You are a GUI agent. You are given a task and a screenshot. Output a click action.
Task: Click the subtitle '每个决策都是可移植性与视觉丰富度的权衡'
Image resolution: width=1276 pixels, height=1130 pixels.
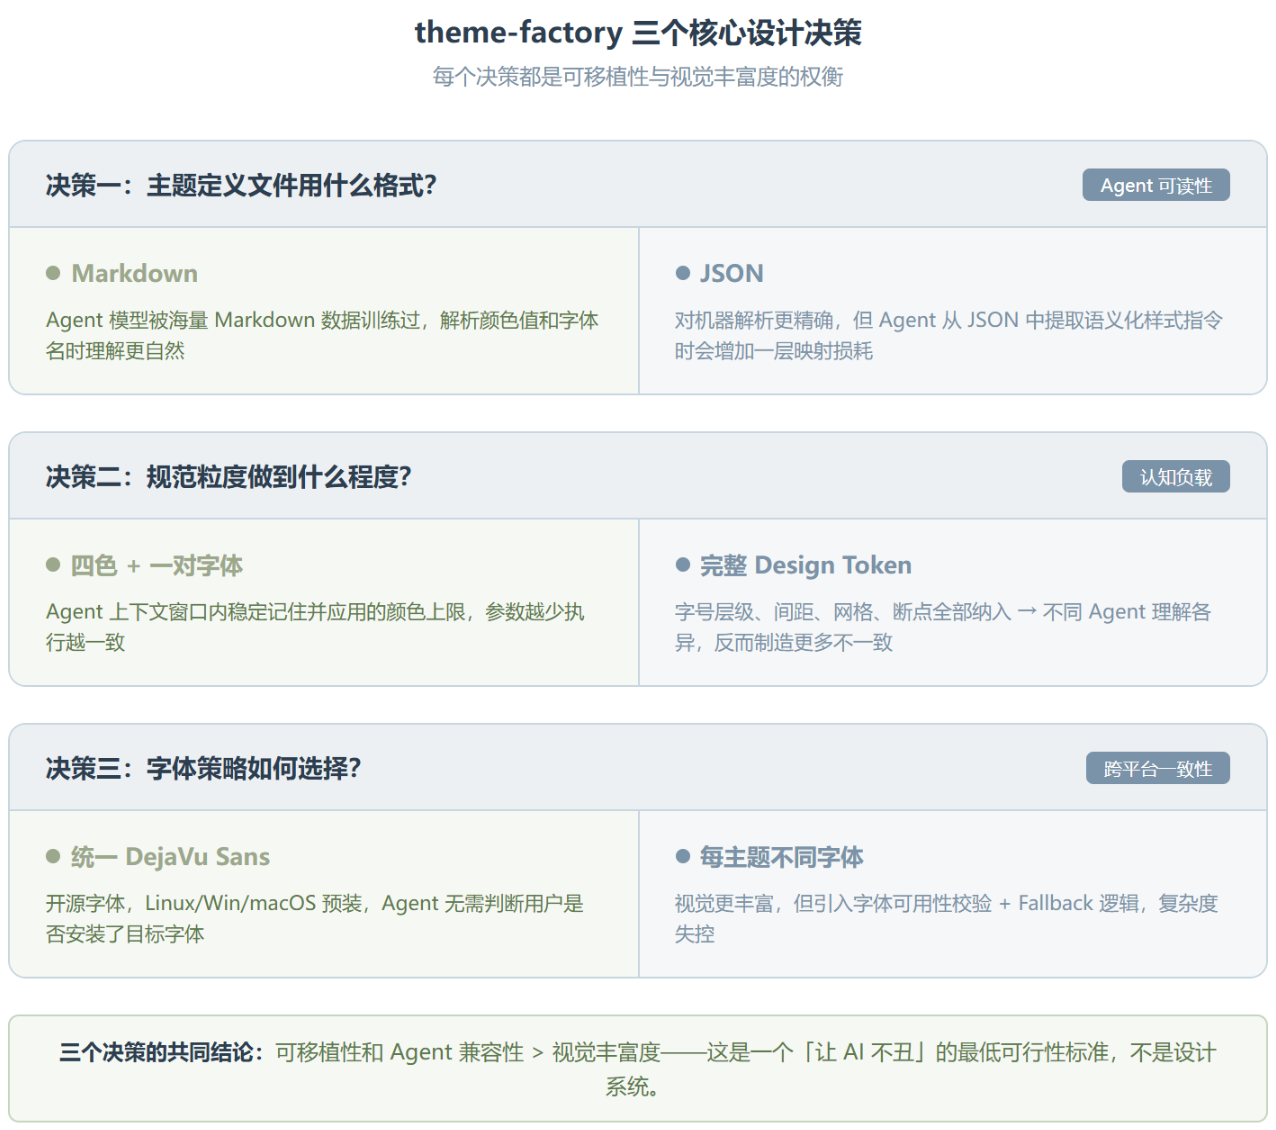[x=638, y=77]
